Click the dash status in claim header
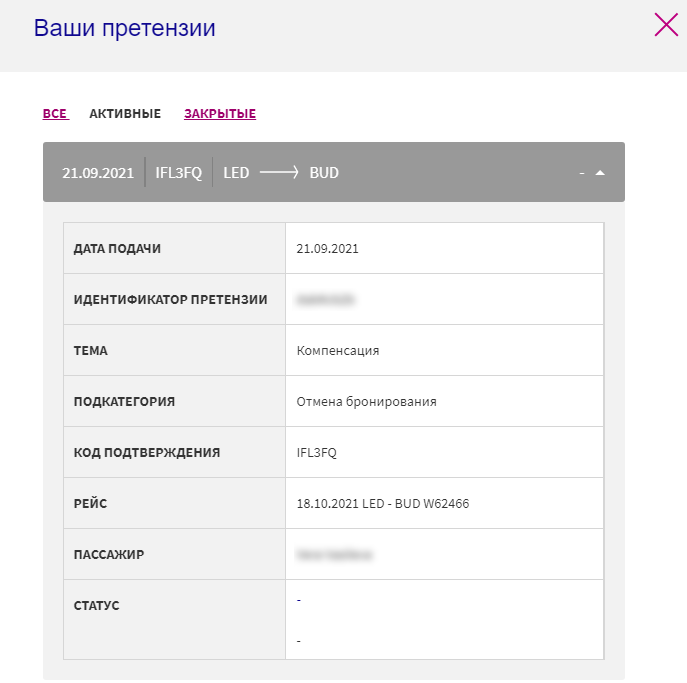This screenshot has height=683, width=687. pyautogui.click(x=581, y=173)
